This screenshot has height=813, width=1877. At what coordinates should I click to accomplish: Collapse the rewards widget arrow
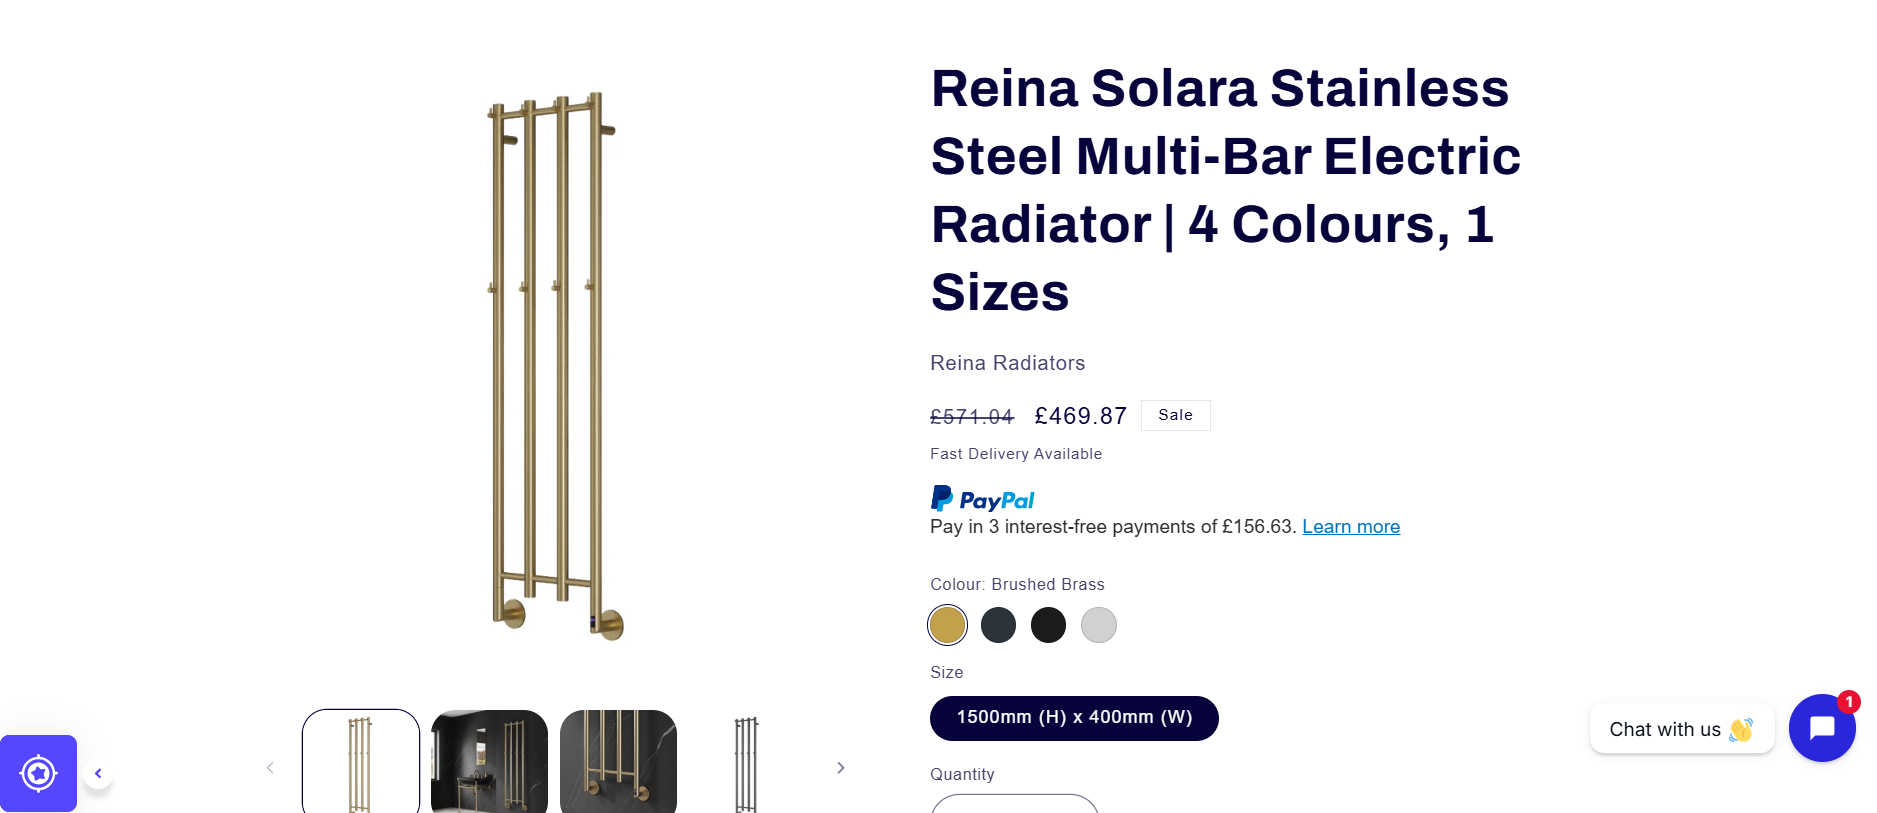pos(98,773)
